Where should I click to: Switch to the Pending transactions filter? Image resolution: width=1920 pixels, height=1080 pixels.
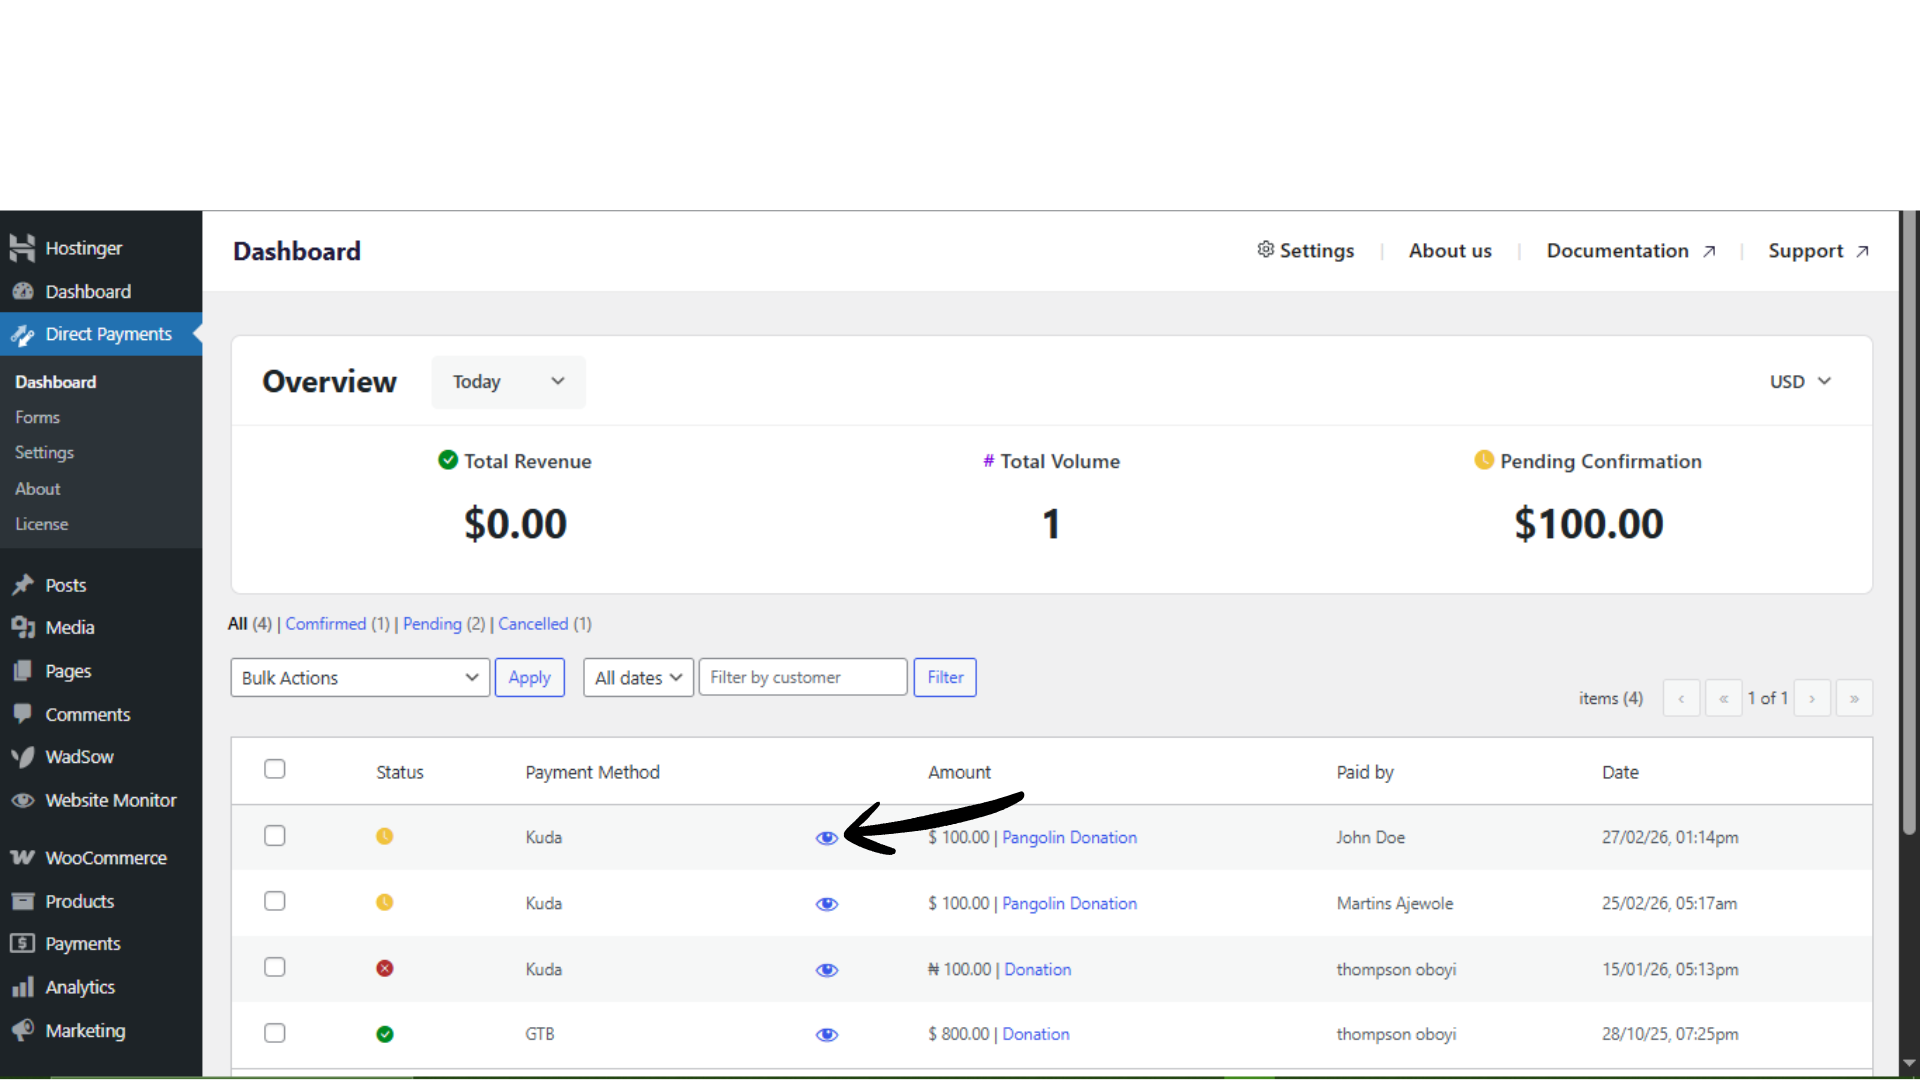pos(432,623)
